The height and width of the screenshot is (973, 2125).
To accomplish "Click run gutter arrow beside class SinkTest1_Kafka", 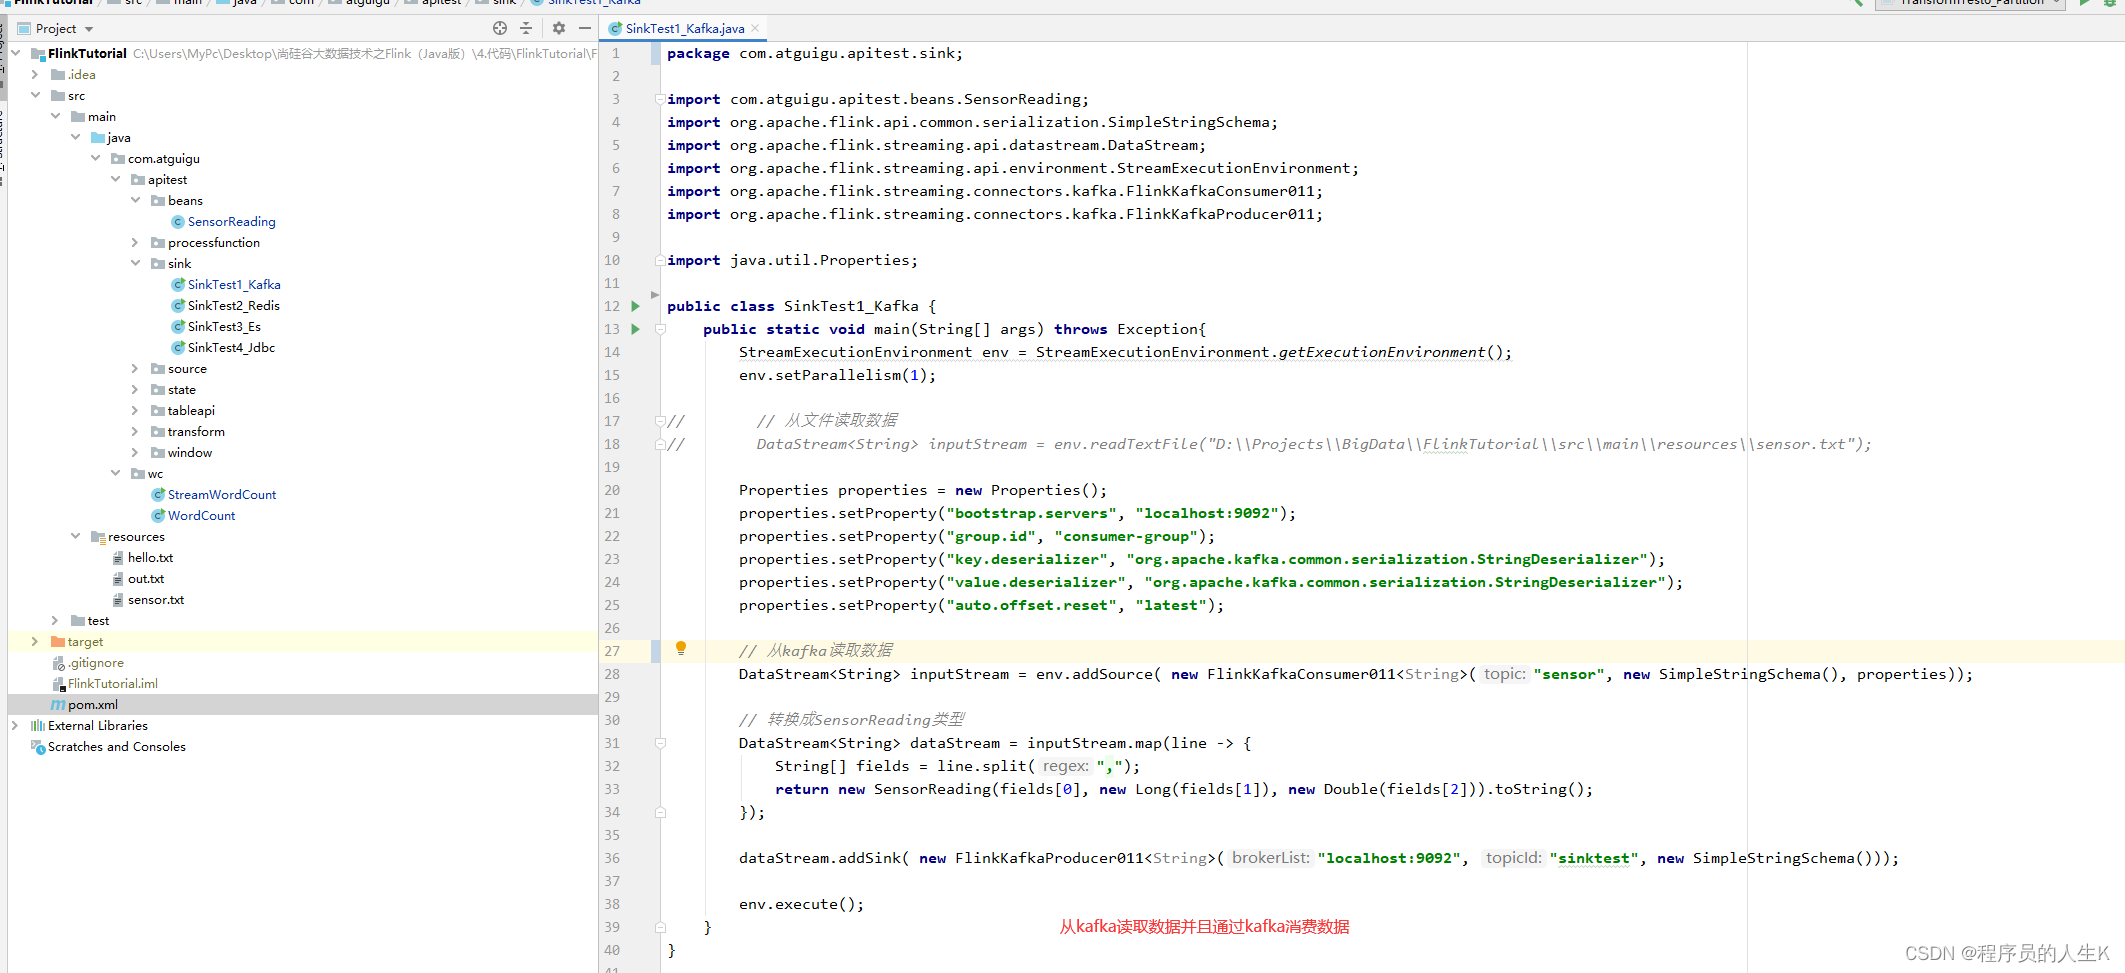I will [x=635, y=307].
